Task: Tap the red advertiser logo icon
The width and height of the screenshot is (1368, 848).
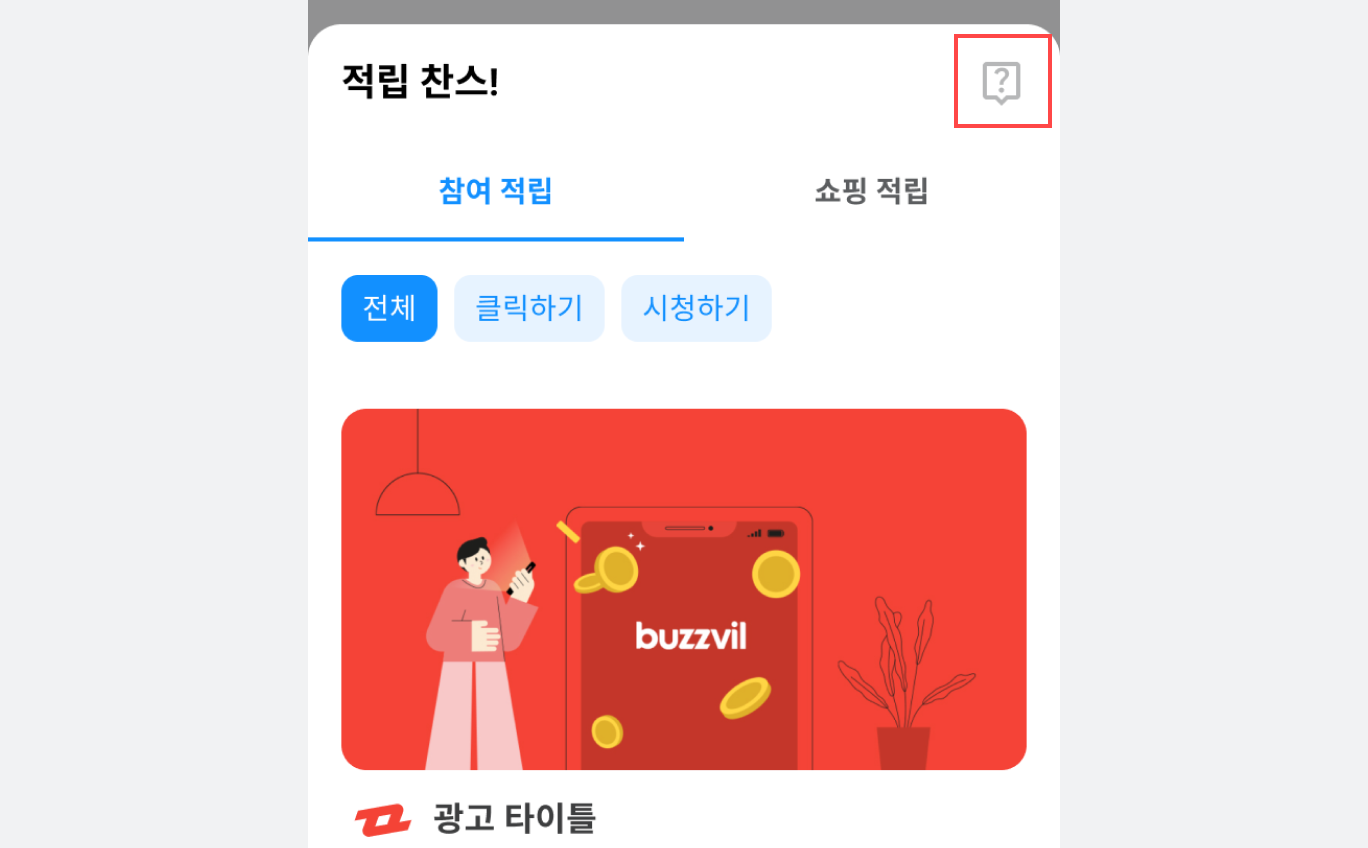Action: click(x=383, y=820)
